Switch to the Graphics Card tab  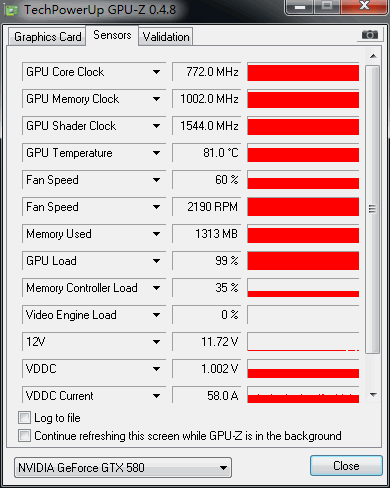pos(47,37)
